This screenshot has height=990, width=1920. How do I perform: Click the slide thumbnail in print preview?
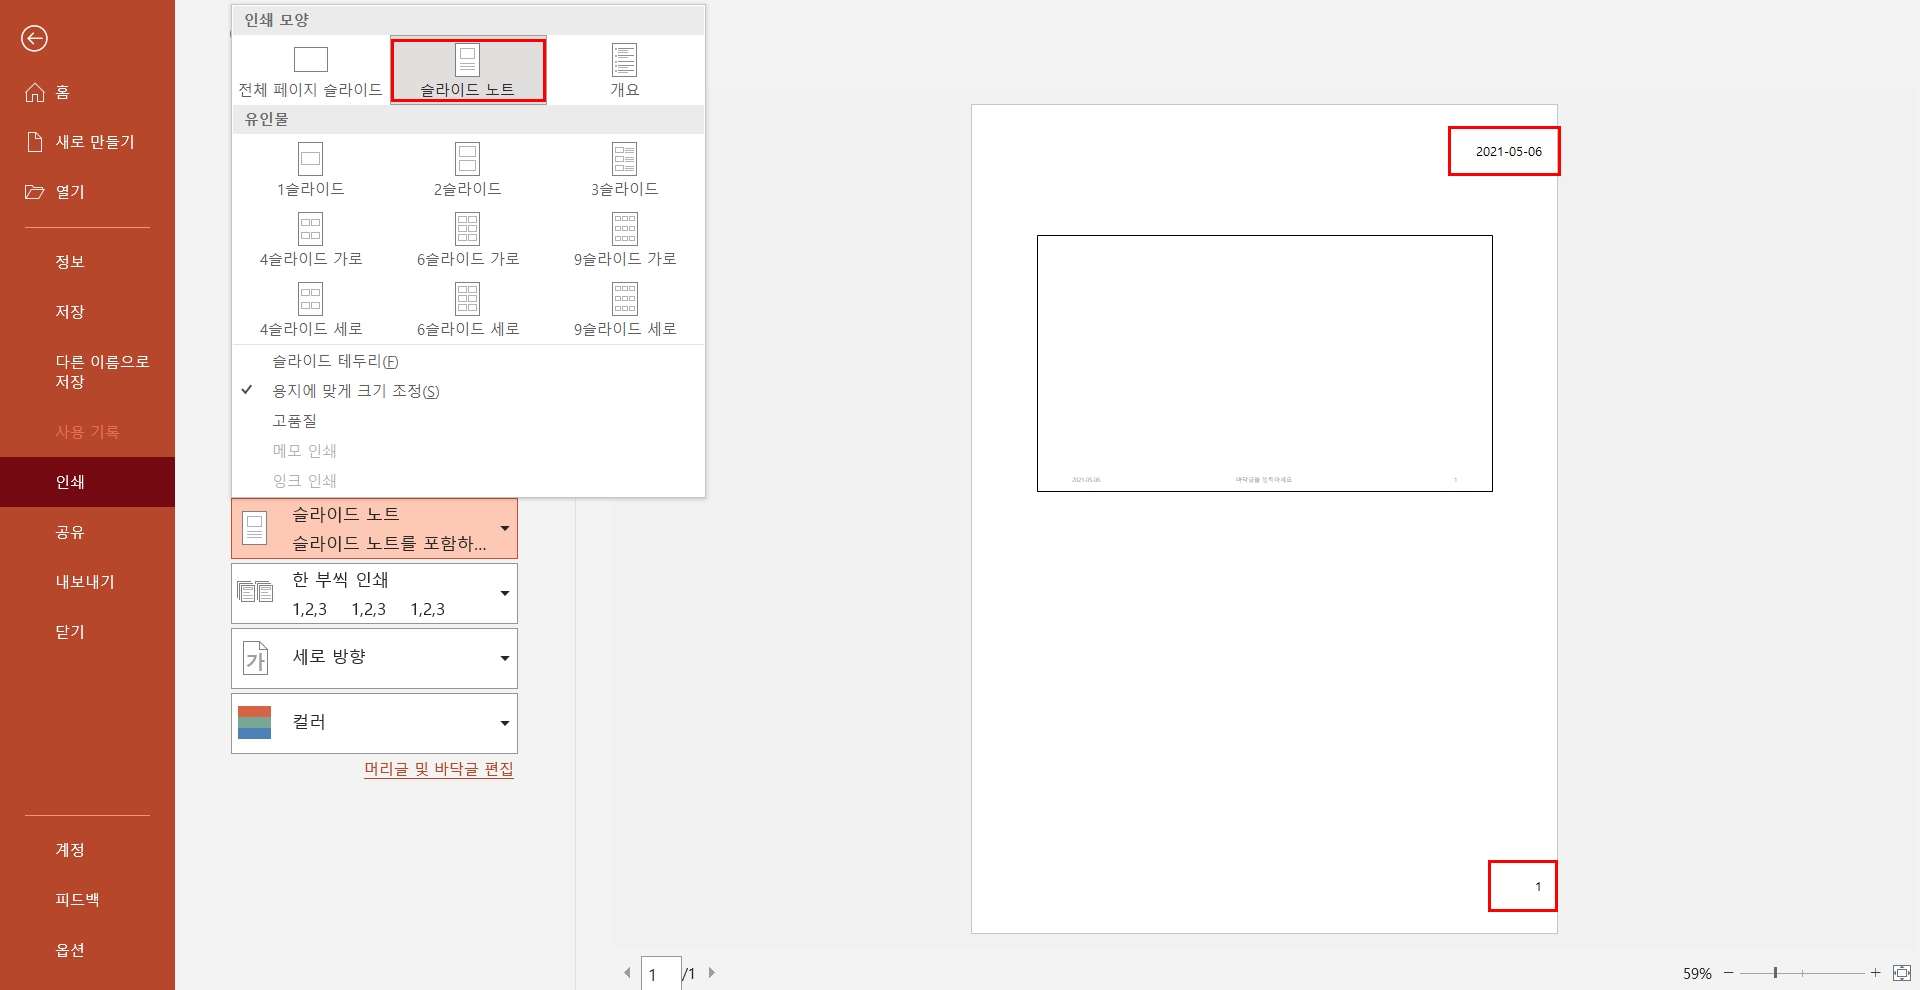tap(1264, 363)
